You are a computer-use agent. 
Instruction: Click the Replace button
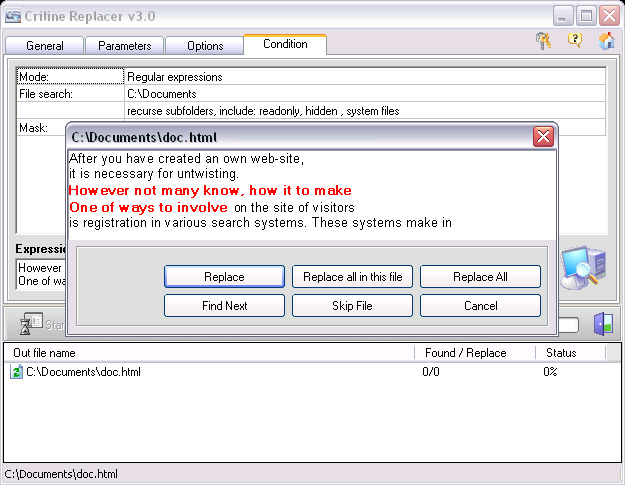click(224, 277)
